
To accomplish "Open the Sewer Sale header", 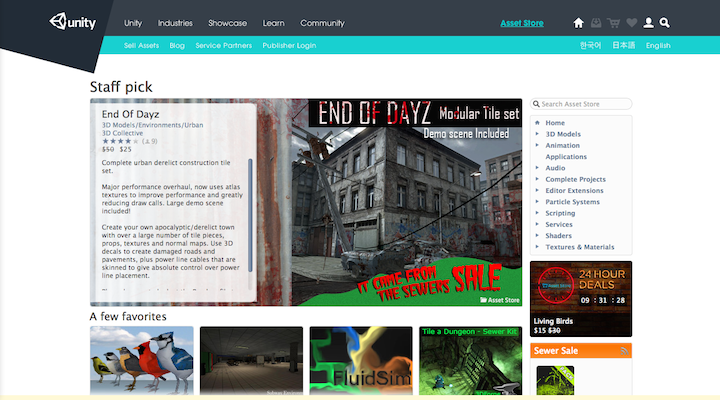I will click(581, 350).
